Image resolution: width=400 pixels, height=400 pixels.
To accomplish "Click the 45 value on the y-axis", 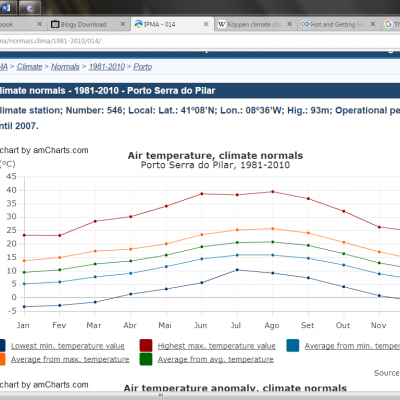I will tap(11, 176).
